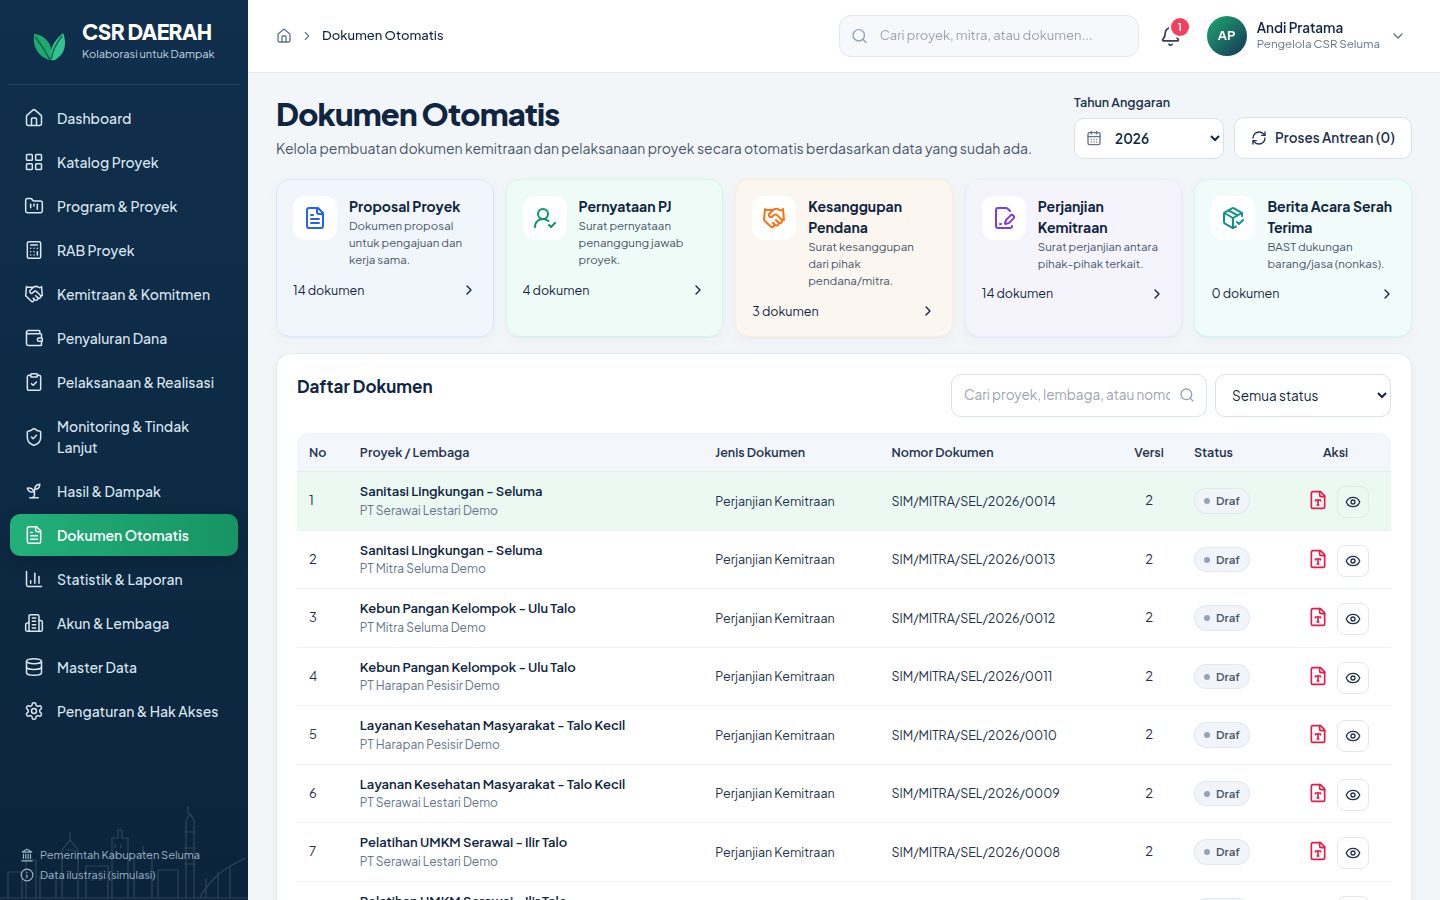The width and height of the screenshot is (1440, 900).
Task: Open the Semua status filter dropdown
Action: 1303,396
